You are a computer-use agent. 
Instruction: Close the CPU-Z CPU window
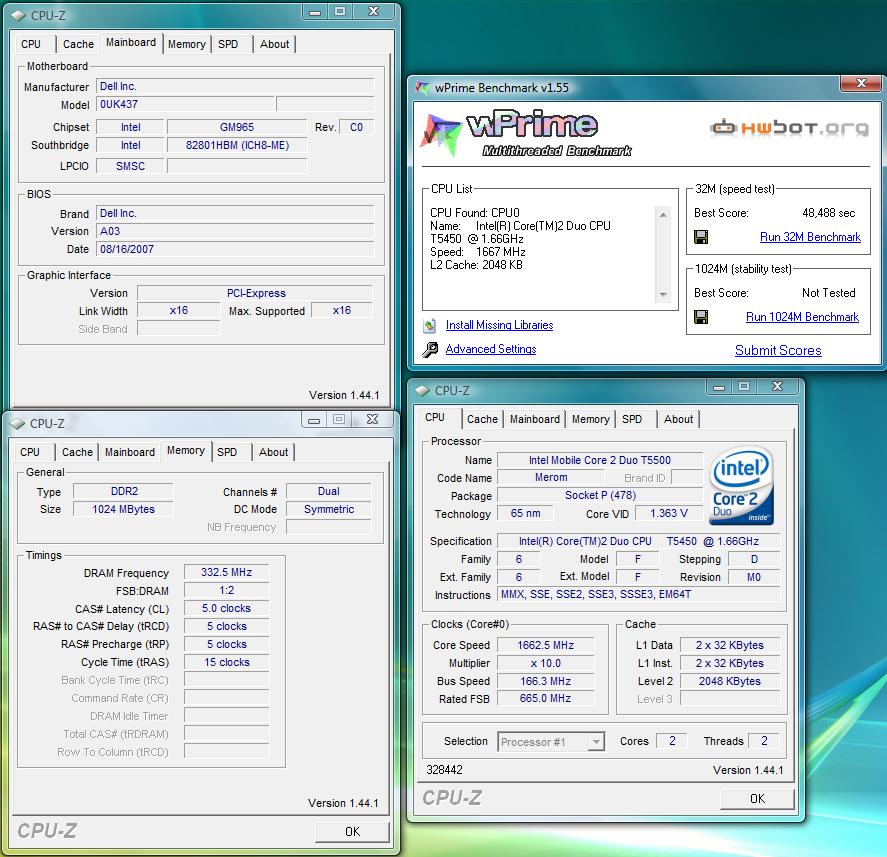click(x=777, y=387)
